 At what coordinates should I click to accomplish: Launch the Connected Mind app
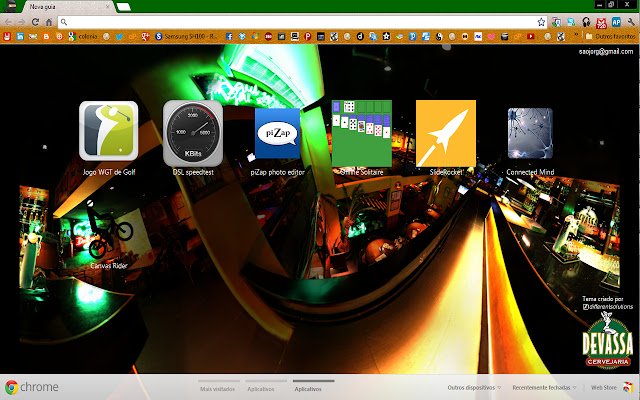tap(530, 133)
